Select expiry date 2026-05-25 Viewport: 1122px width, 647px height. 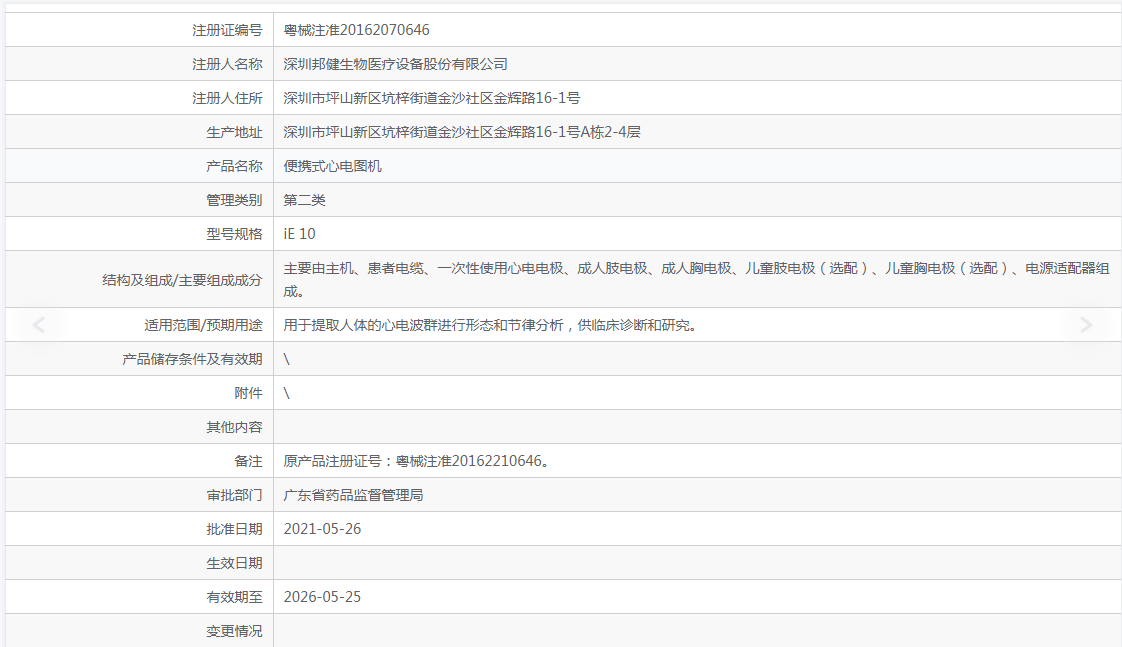[322, 597]
